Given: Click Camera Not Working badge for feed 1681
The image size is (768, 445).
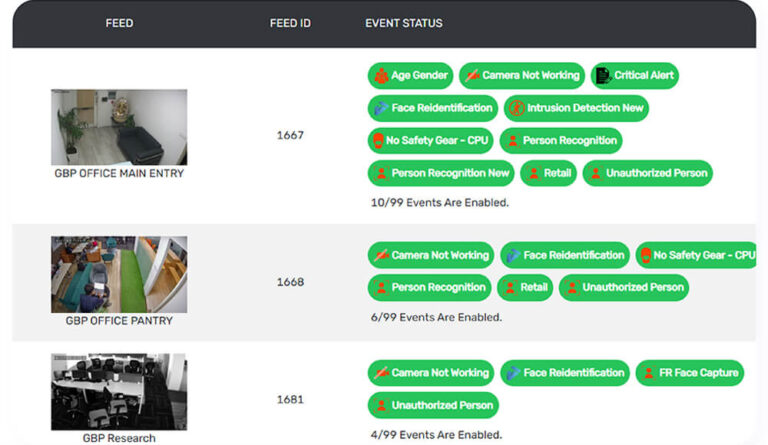Looking at the screenshot, I should click(x=431, y=373).
